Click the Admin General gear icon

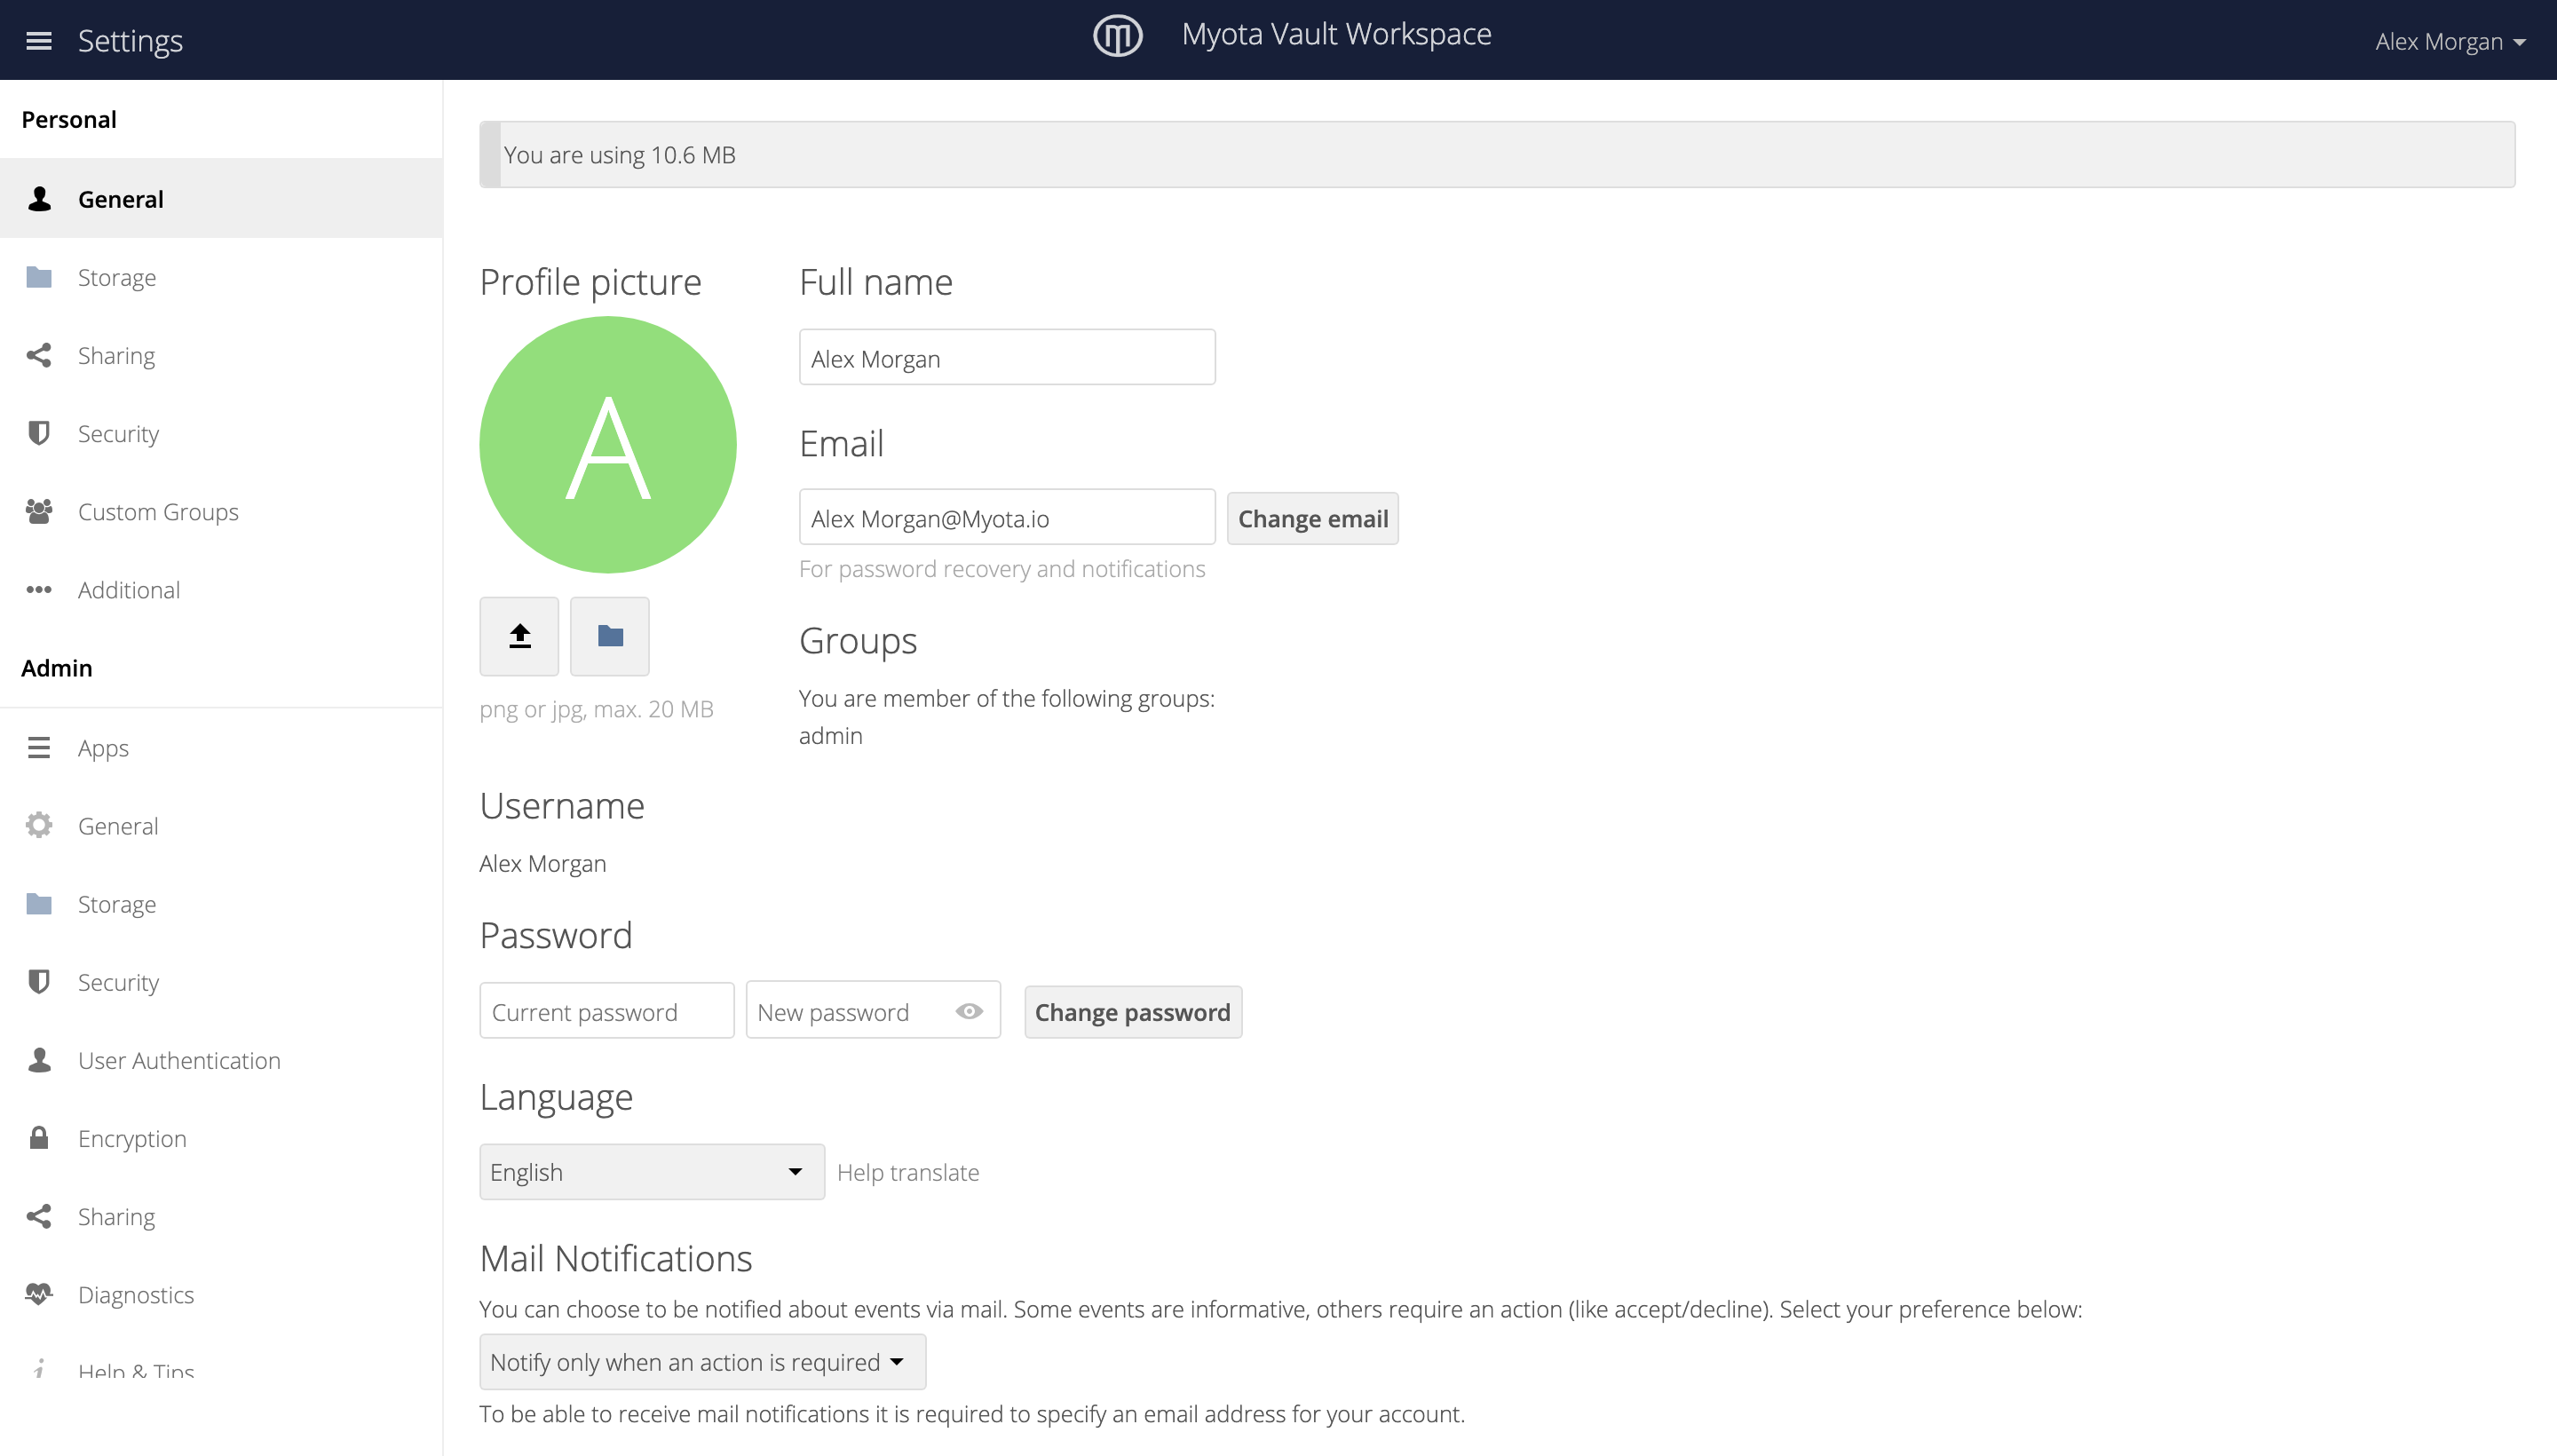tap(39, 825)
